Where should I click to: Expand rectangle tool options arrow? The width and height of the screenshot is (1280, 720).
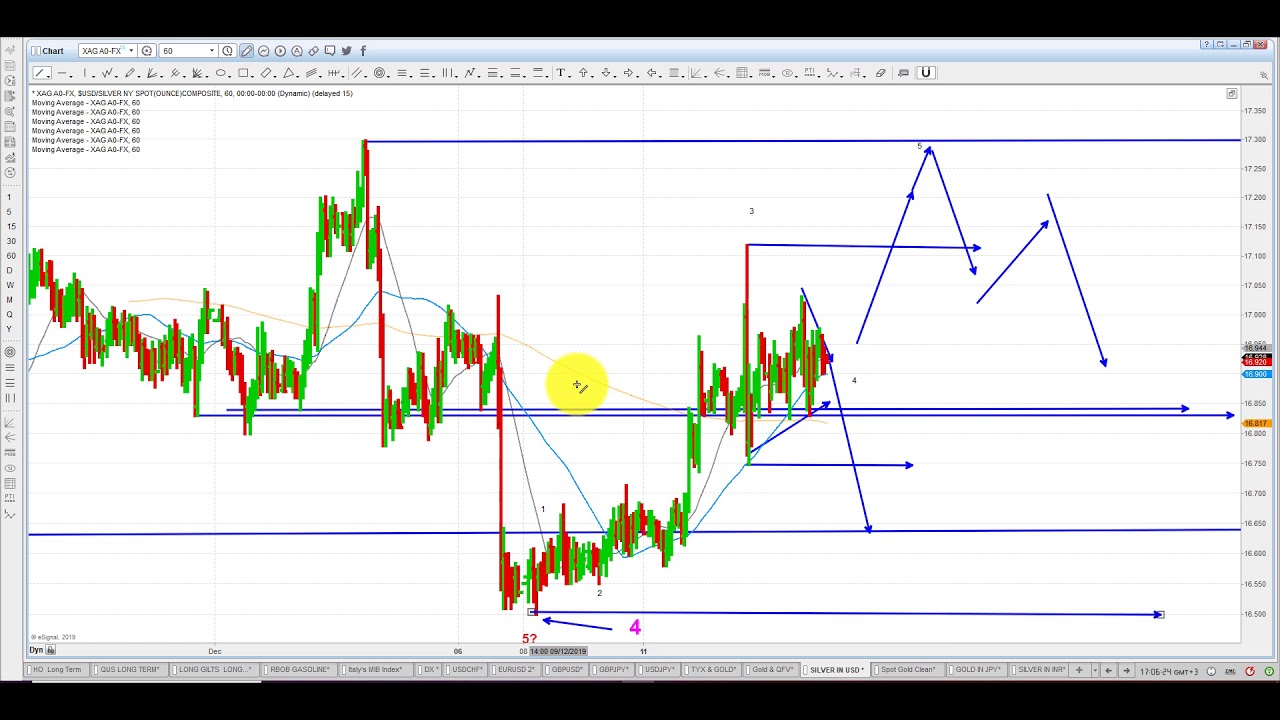tap(252, 76)
